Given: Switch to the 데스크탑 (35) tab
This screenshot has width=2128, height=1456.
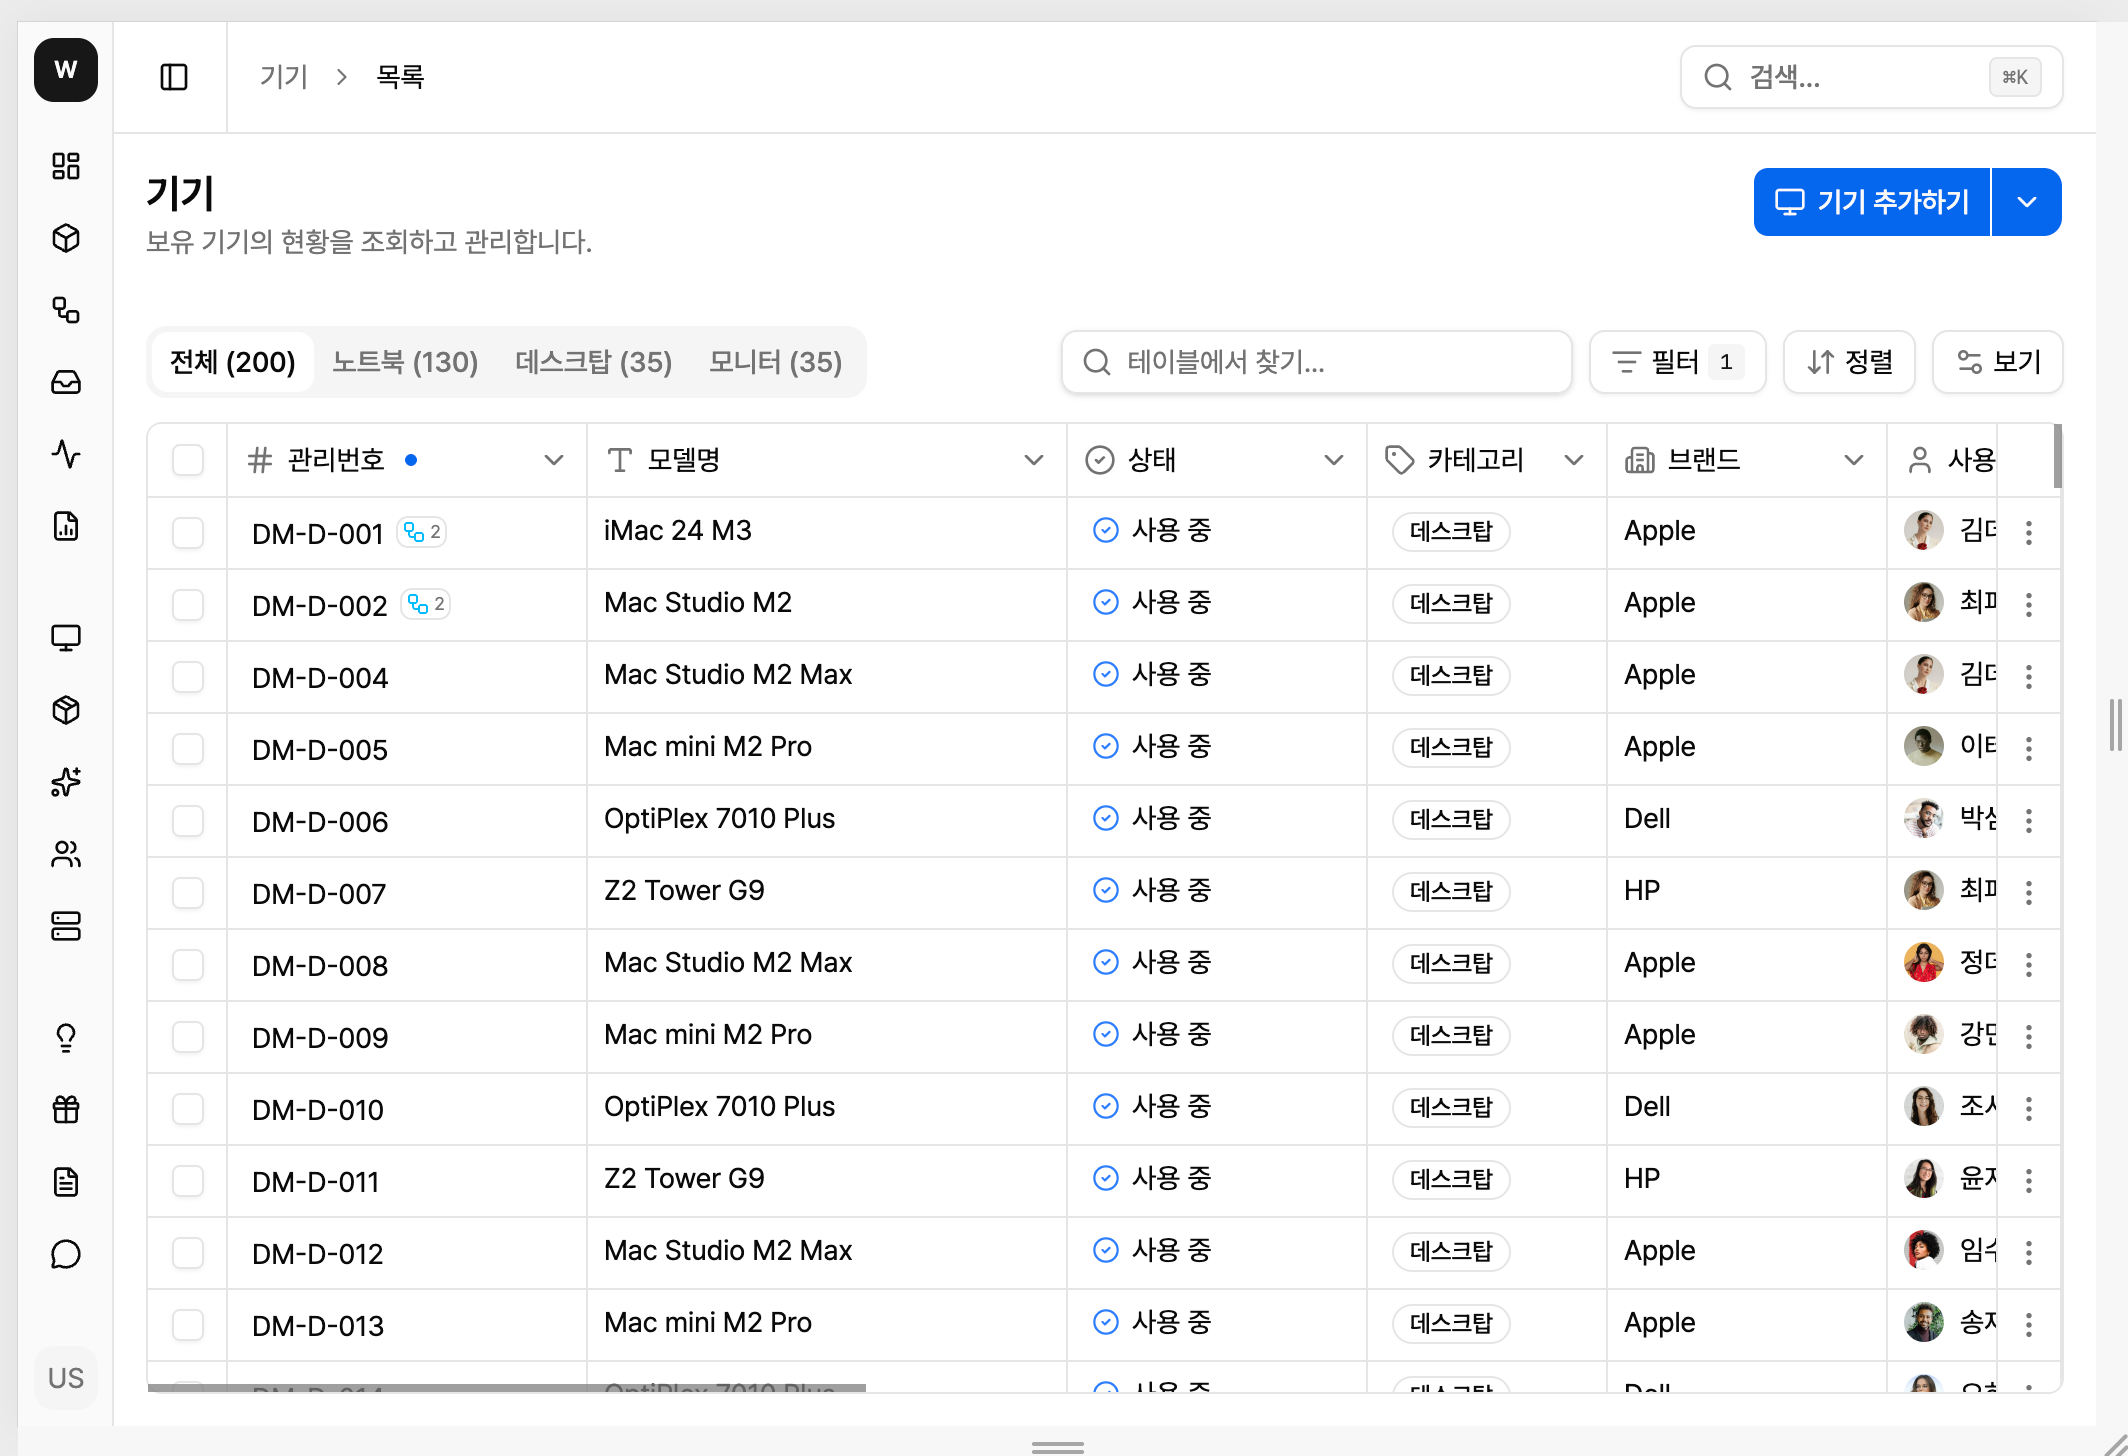Looking at the screenshot, I should 594,362.
